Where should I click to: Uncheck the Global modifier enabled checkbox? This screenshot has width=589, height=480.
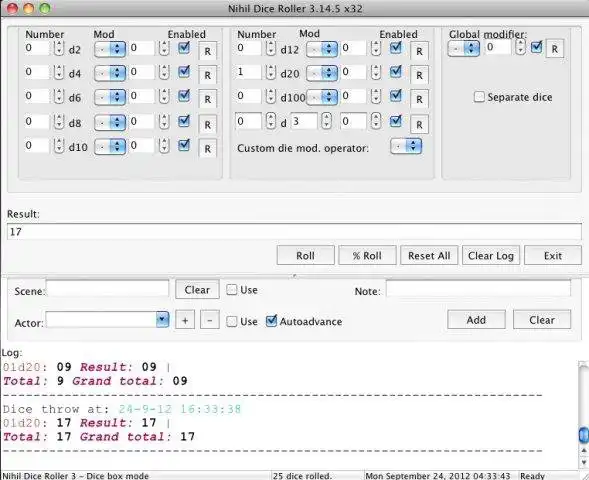(x=536, y=47)
